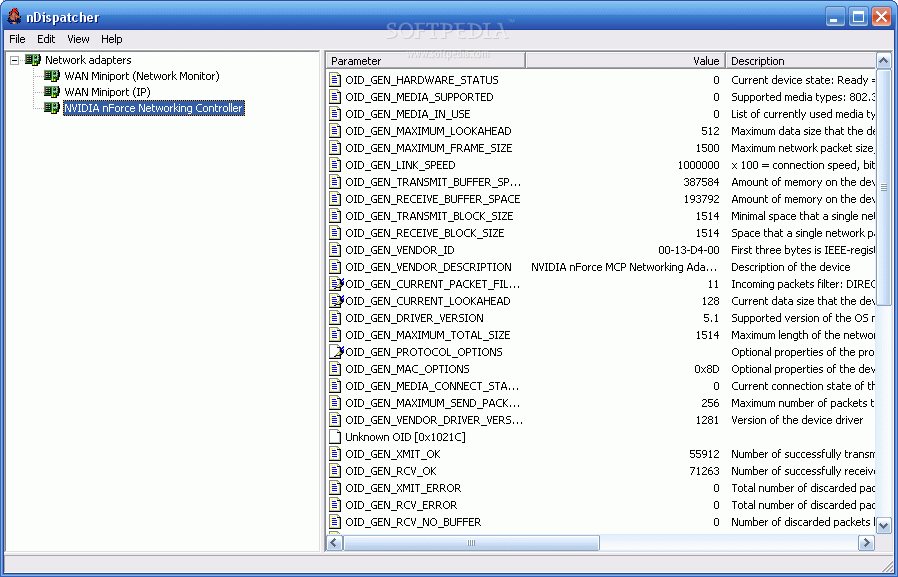Click the icon beside OID_GEN_XMIT_OK
The height and width of the screenshot is (577, 898).
[336, 455]
